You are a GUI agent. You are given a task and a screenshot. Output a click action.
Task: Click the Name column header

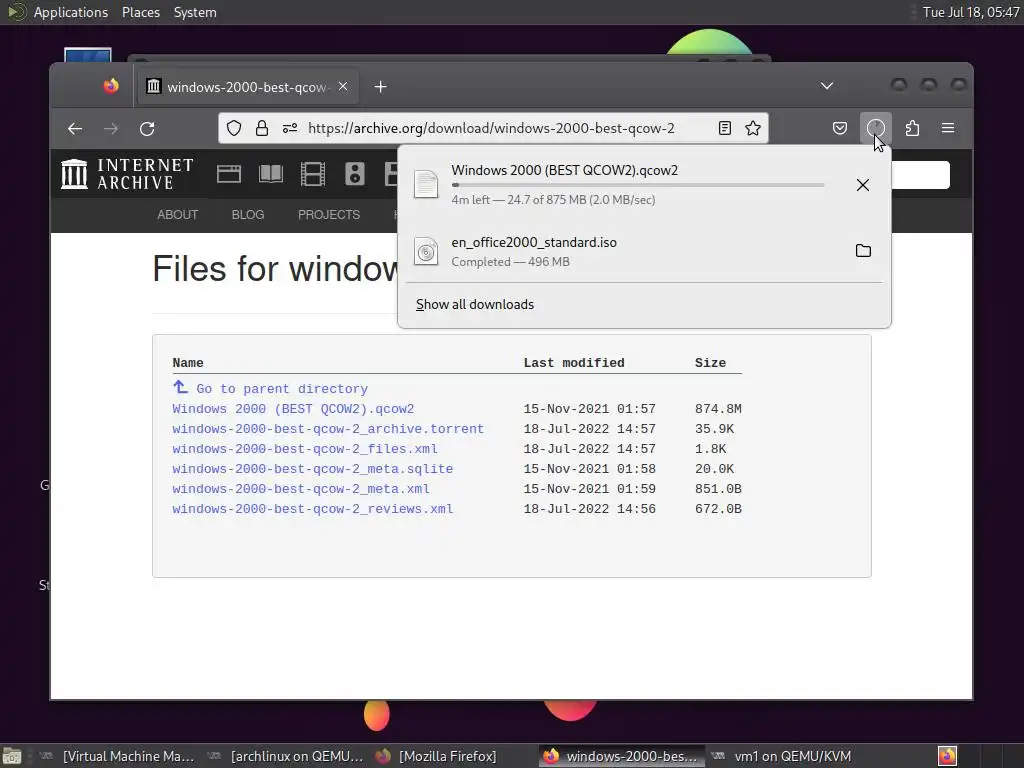188,363
